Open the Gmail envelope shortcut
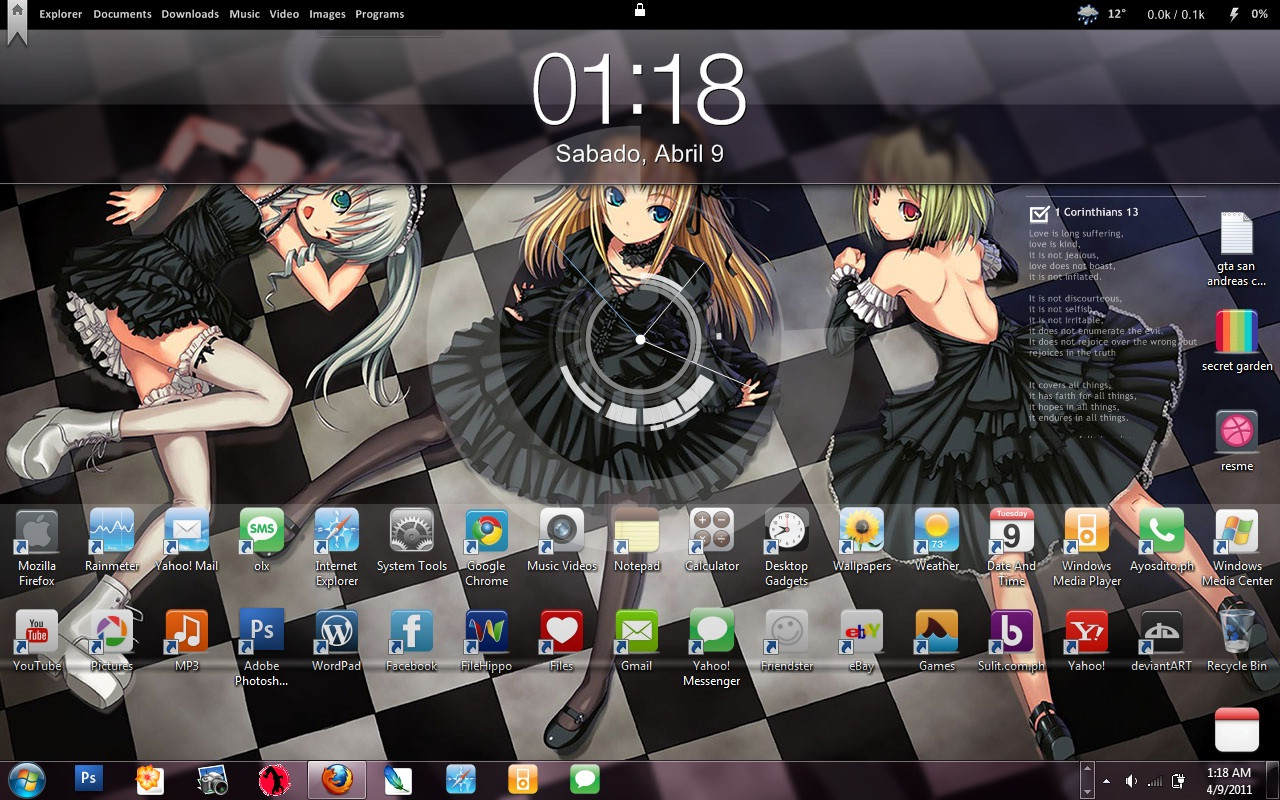Viewport: 1280px width, 800px height. pyautogui.click(x=637, y=631)
